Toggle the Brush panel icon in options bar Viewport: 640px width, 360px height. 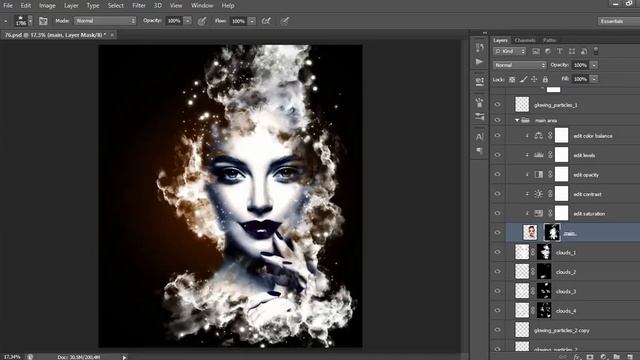pyautogui.click(x=43, y=21)
